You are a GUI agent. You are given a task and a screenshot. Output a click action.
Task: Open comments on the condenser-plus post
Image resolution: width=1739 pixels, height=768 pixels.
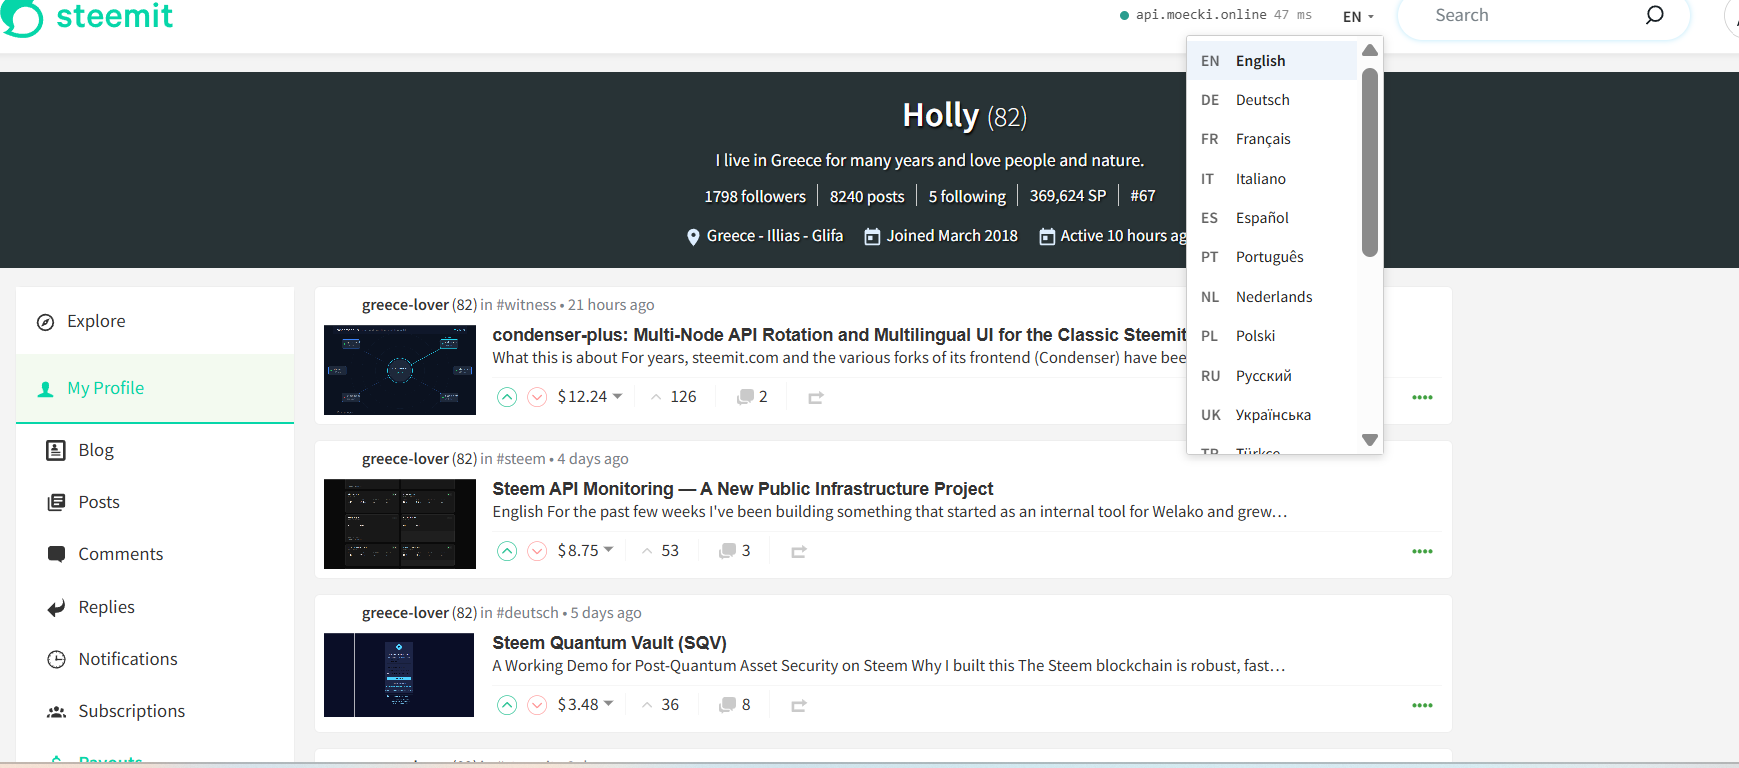[x=752, y=397]
